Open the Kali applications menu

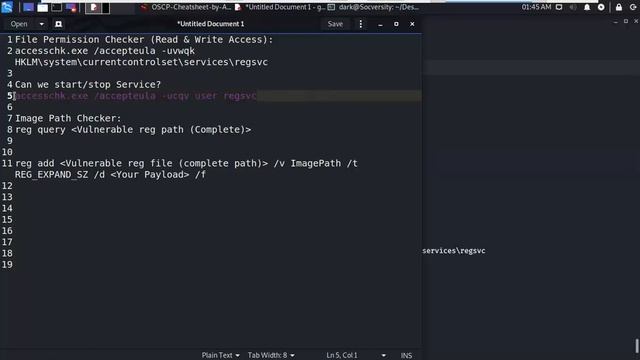tap(7, 7)
